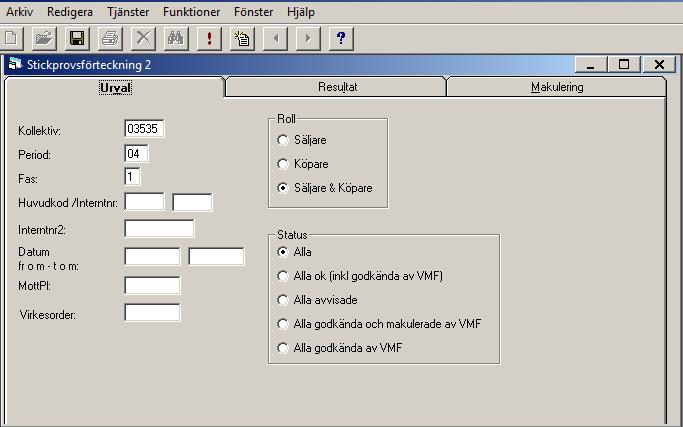This screenshot has height=427, width=683.
Task: Go to previous with left arrow icon
Action: click(x=275, y=39)
